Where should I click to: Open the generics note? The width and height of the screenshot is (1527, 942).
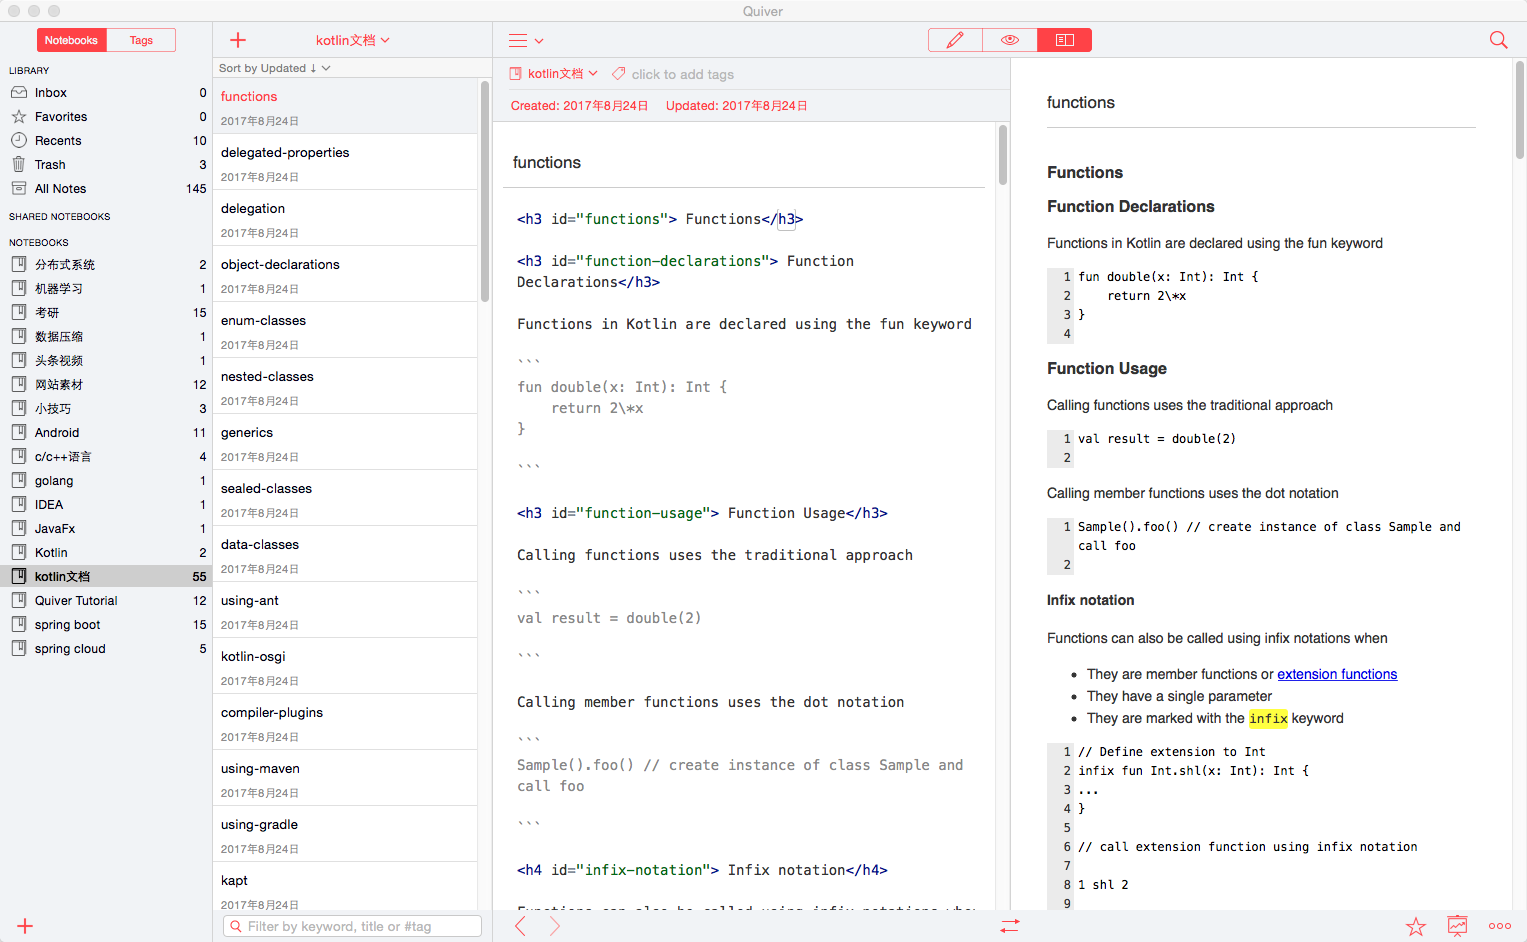click(345, 442)
